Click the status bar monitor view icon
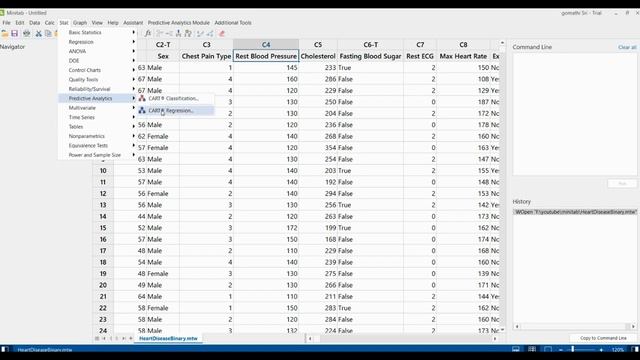This screenshot has height=360, width=640. [516, 349]
